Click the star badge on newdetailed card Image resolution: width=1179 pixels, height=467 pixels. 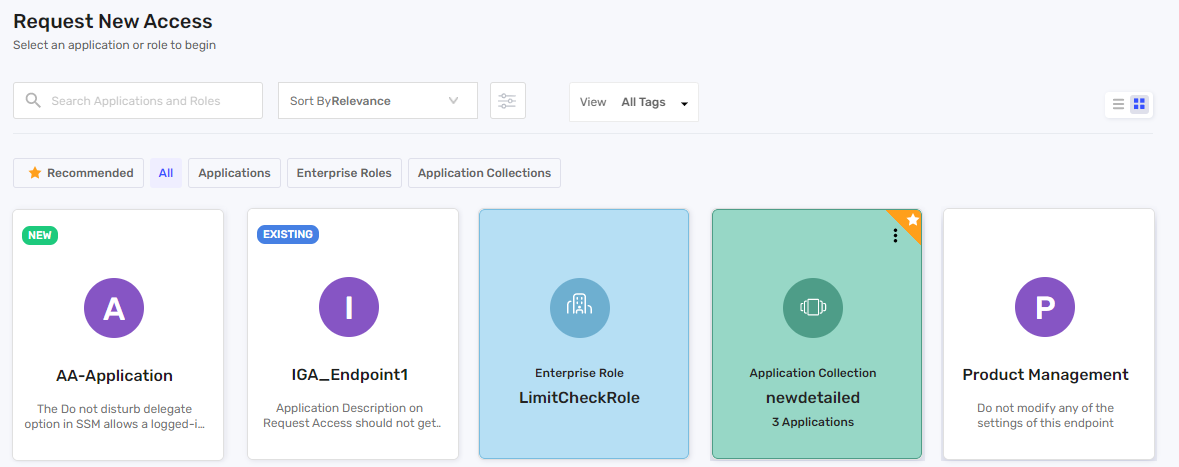(912, 220)
